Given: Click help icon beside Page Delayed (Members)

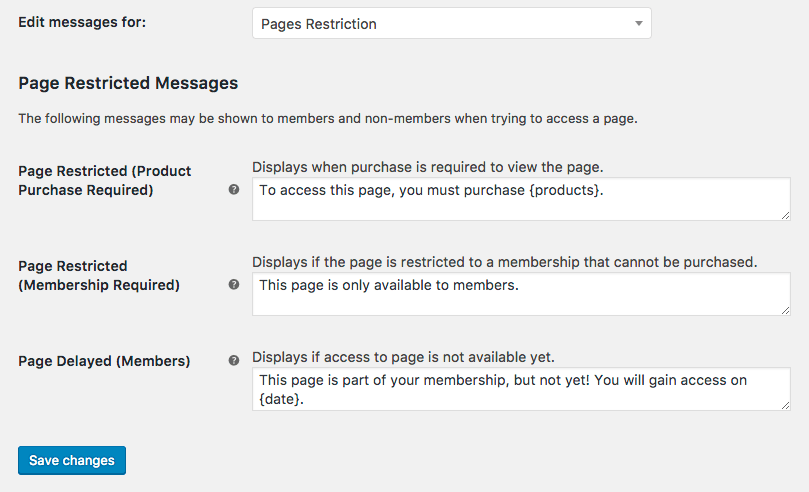Looking at the screenshot, I should pos(234,360).
